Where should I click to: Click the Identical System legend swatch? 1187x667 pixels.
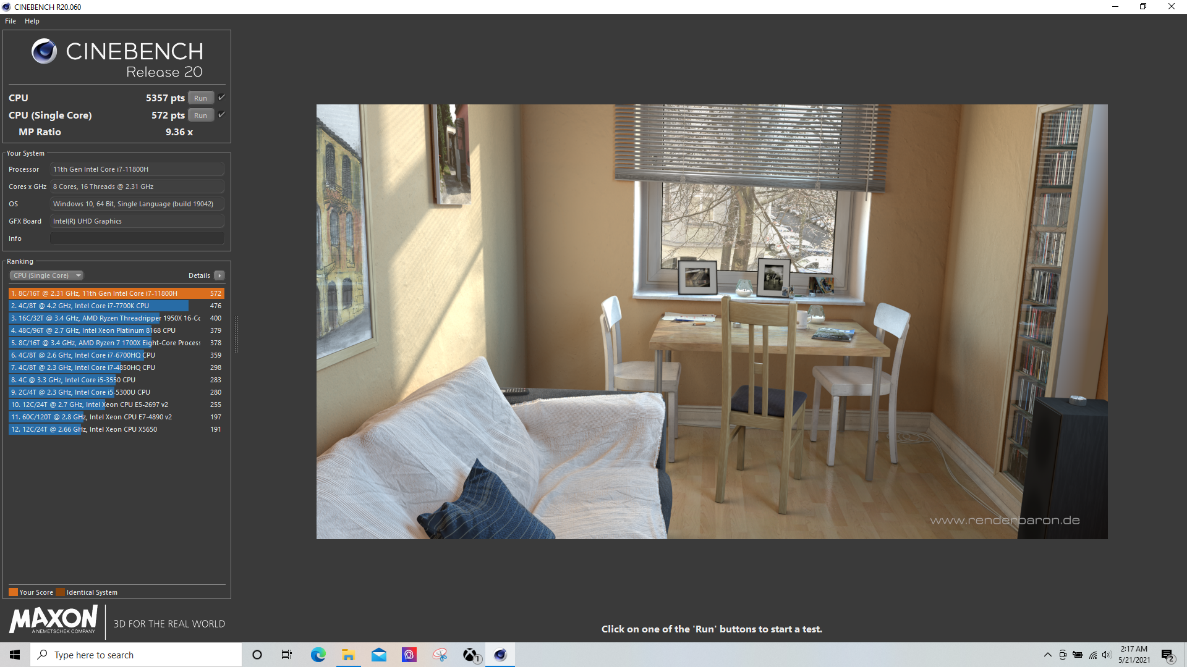tap(61, 592)
